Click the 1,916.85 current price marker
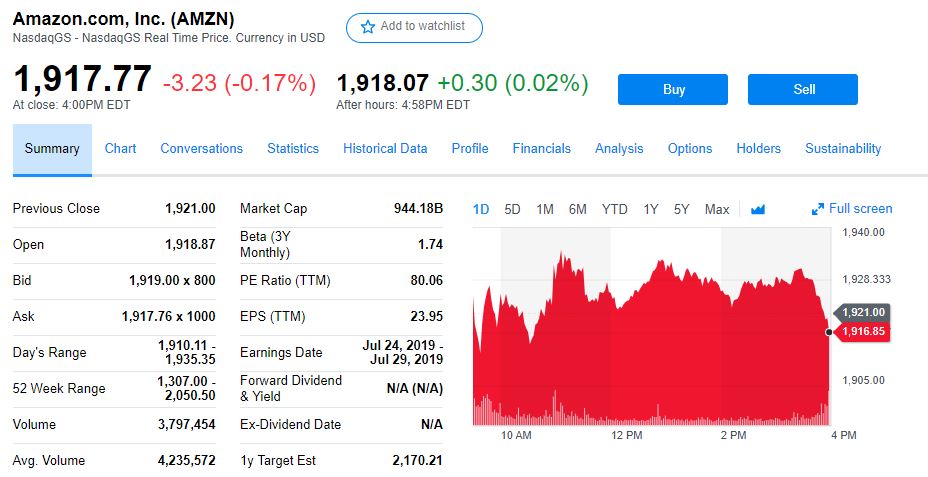 [x=863, y=332]
